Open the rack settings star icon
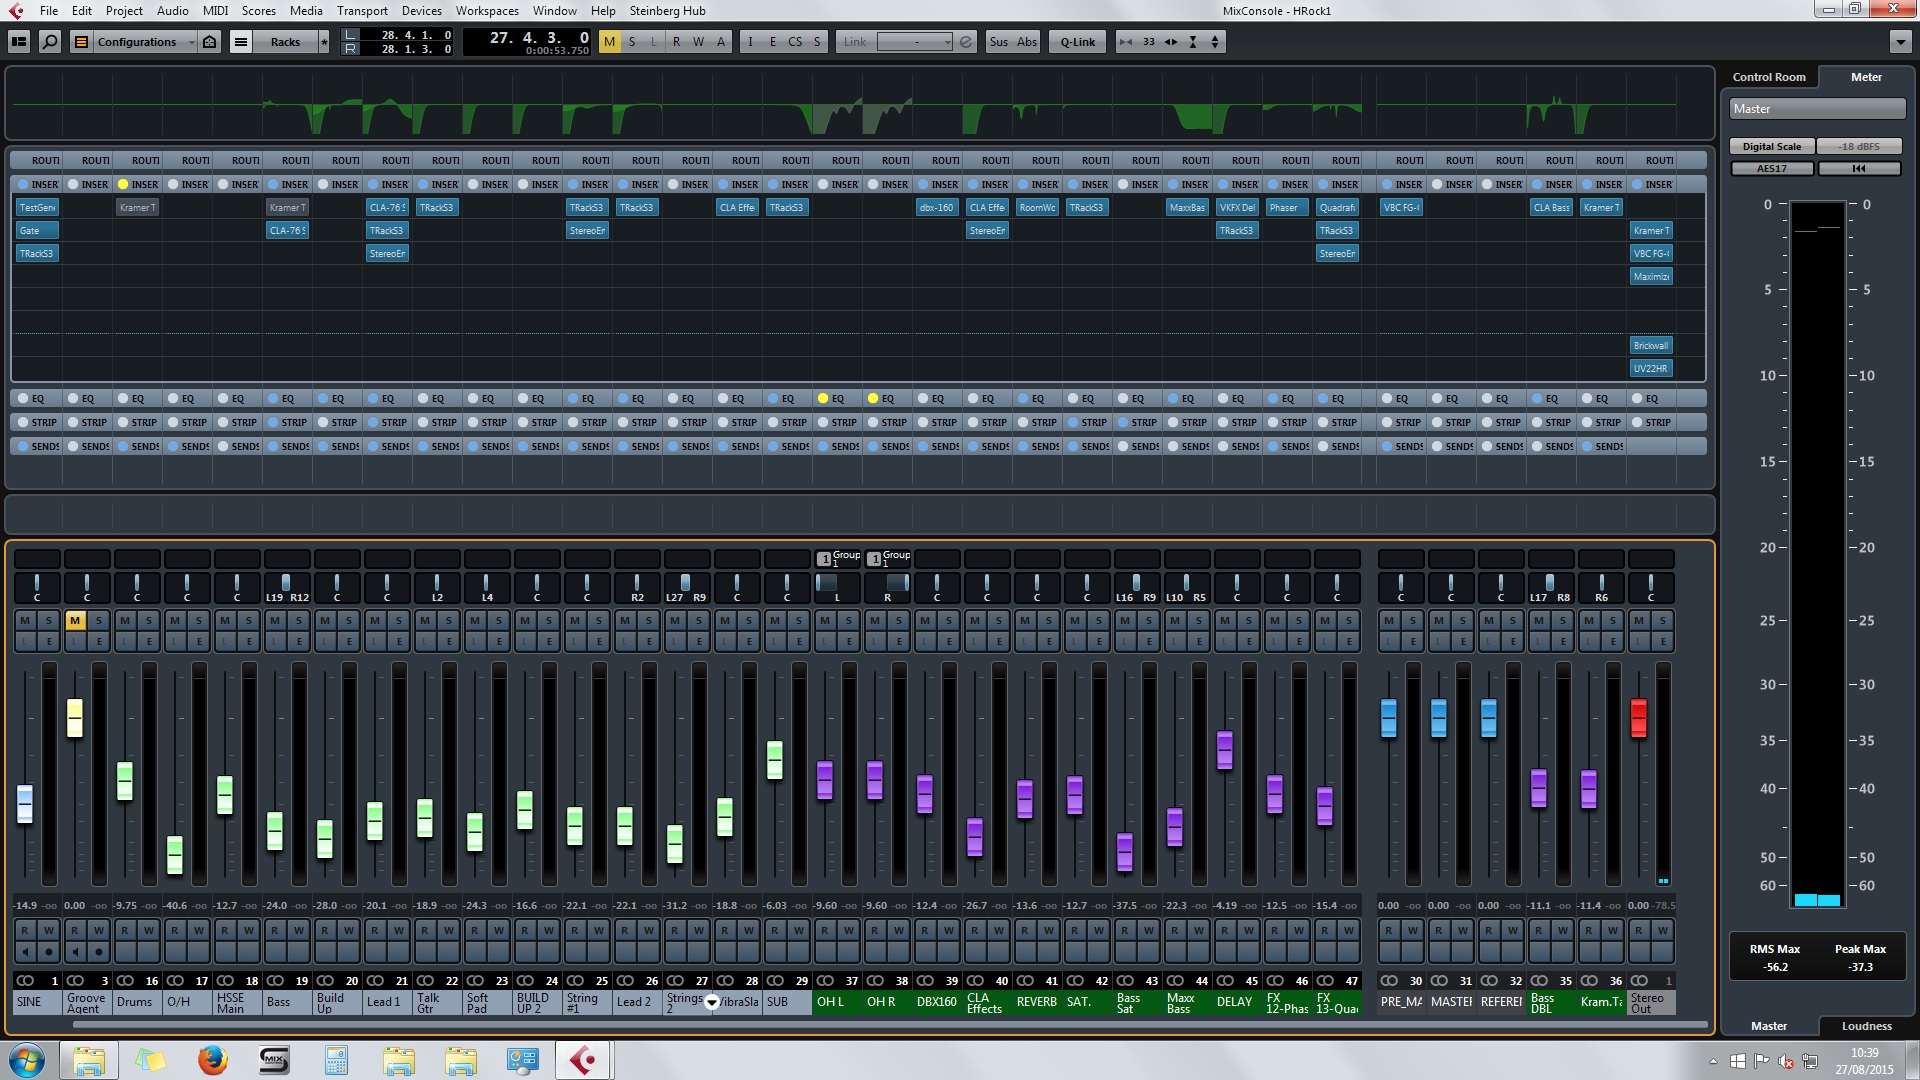This screenshot has height=1080, width=1920. pos(324,41)
